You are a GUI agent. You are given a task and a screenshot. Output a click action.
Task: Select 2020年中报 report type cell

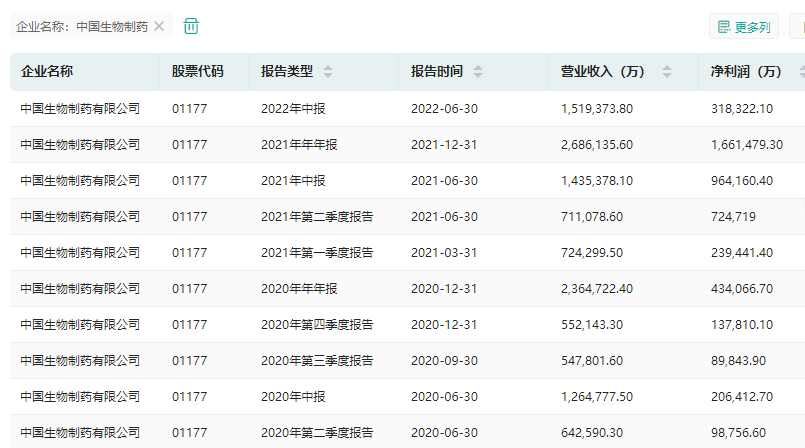pos(293,396)
